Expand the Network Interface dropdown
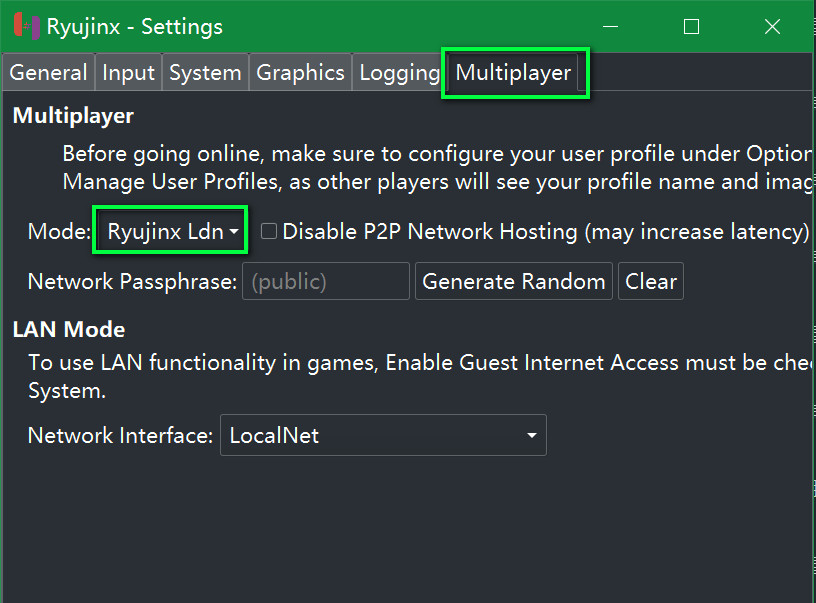Image resolution: width=816 pixels, height=603 pixels. click(x=384, y=435)
